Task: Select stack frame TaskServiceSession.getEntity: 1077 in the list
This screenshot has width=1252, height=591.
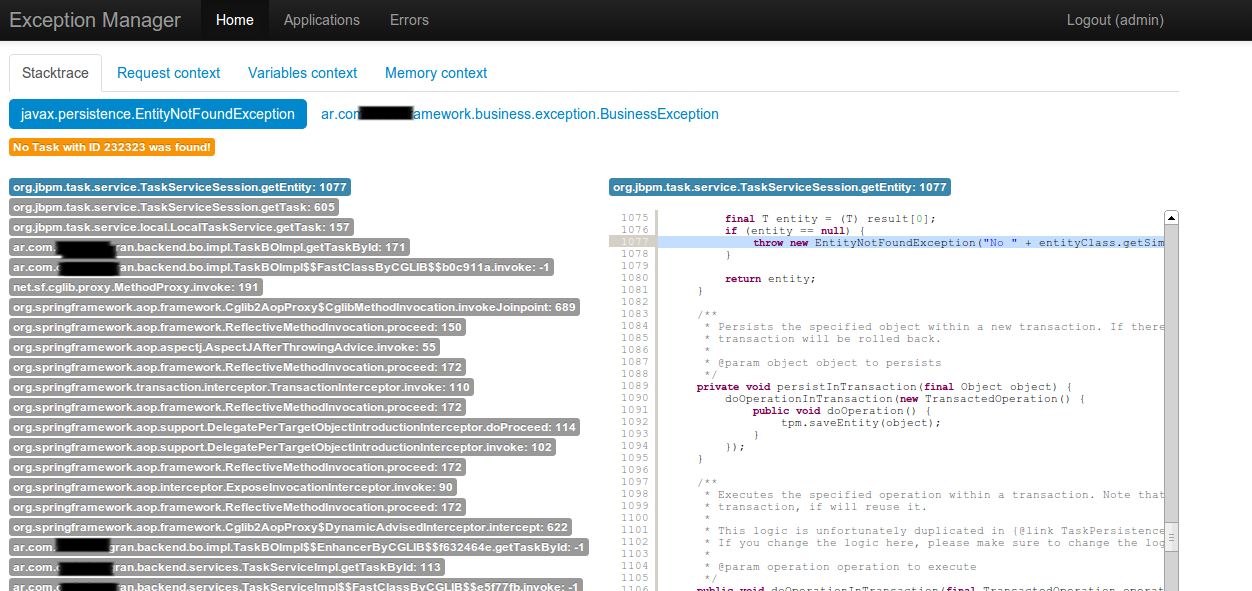Action: pyautogui.click(x=180, y=187)
